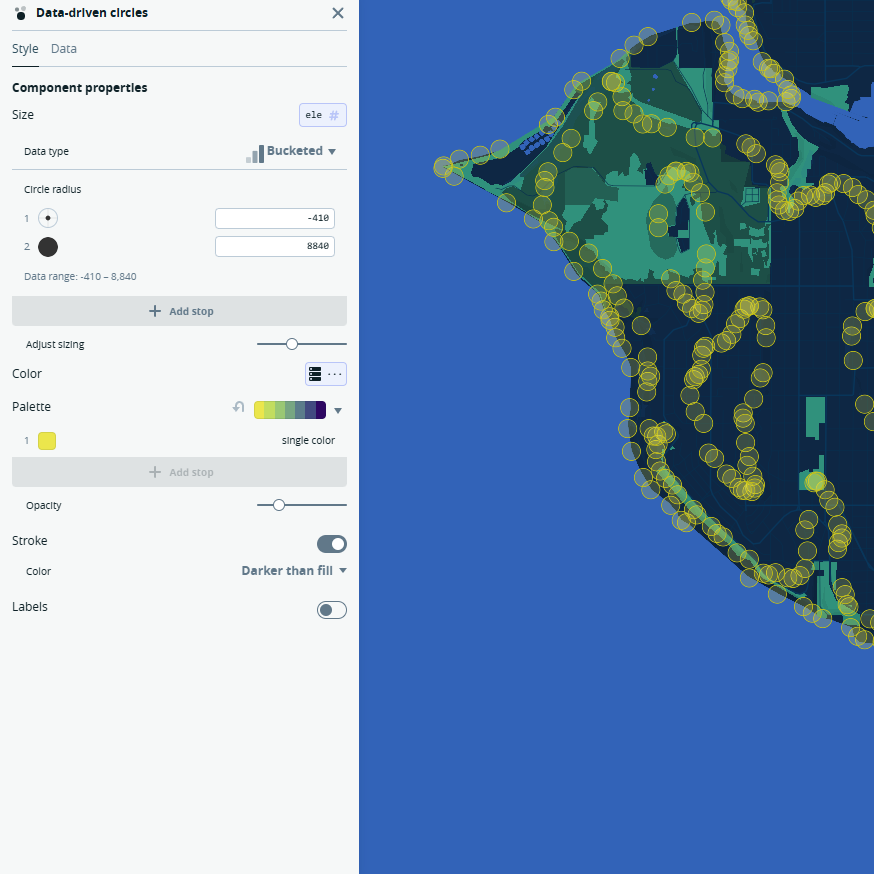Close the Data-driven circles panel

[x=338, y=13]
